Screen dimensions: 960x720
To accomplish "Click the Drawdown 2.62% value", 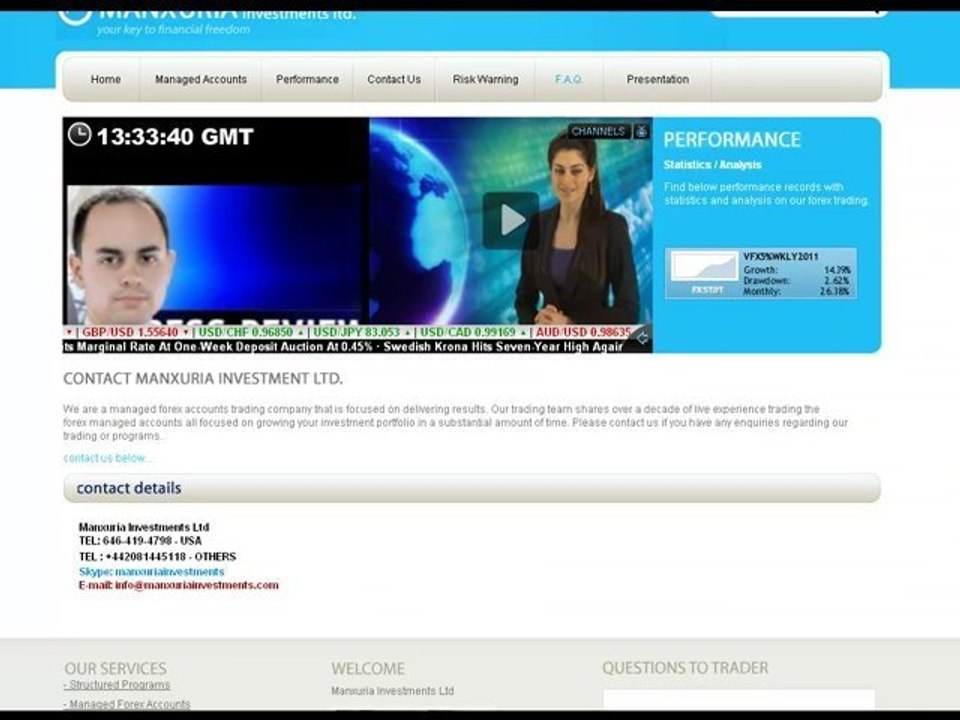I will click(837, 280).
